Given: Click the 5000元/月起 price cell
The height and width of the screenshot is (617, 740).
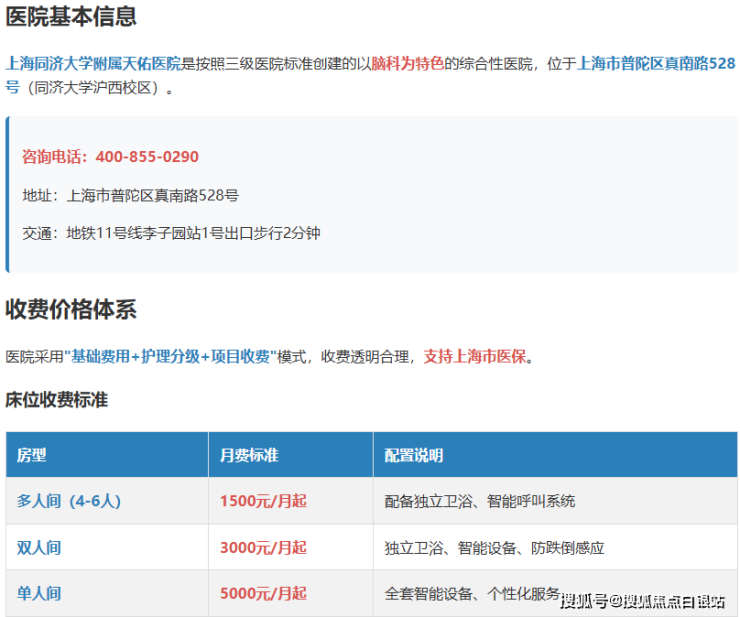Looking at the screenshot, I should click(263, 593).
